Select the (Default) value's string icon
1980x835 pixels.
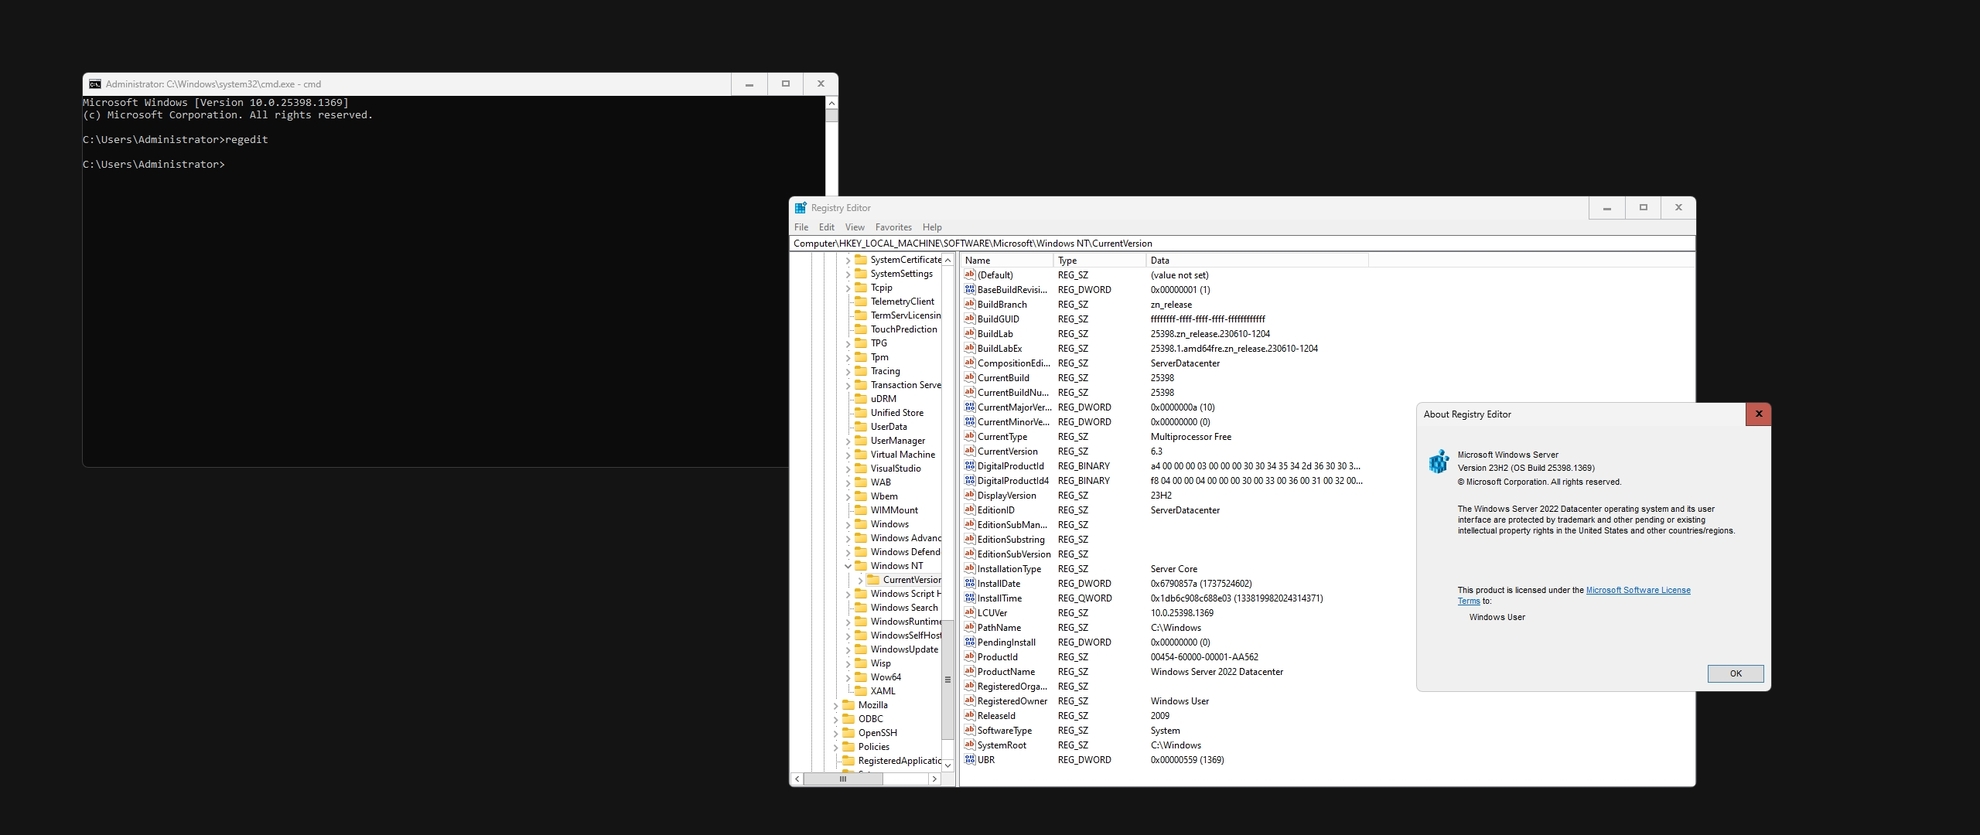pyautogui.click(x=969, y=275)
